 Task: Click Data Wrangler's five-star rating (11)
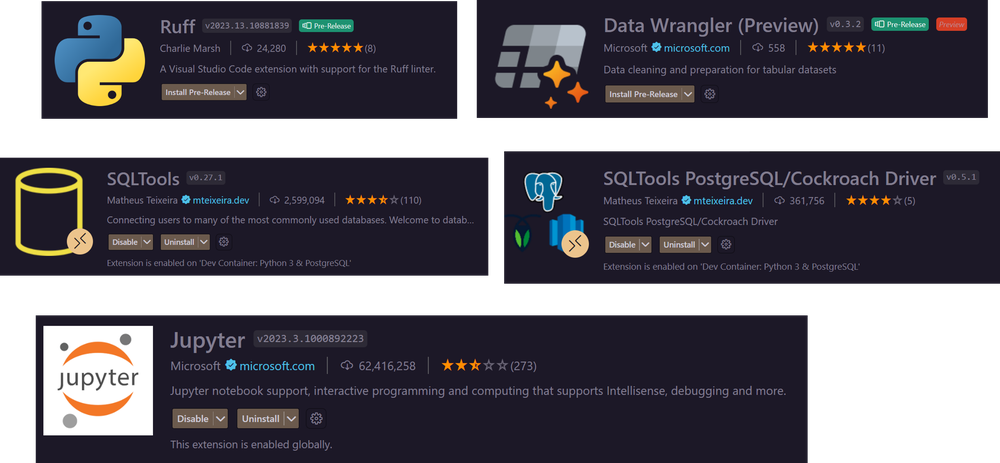(x=836, y=48)
